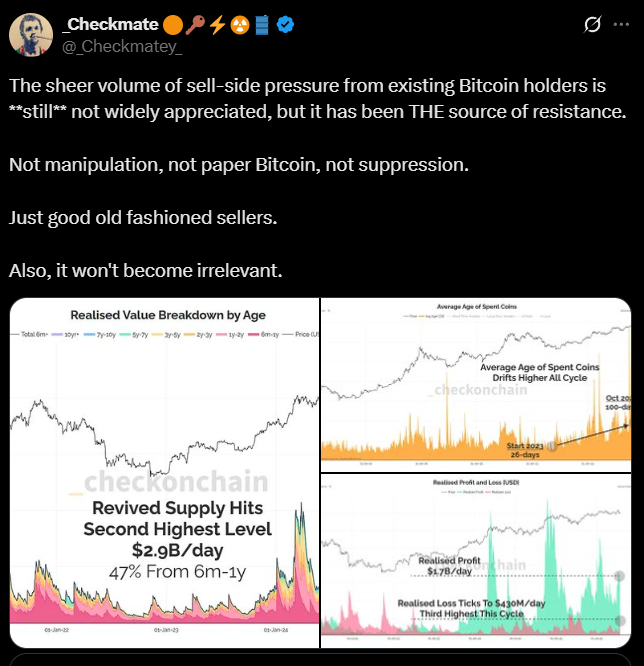Click the blue verified badge
Image resolution: width=644 pixels, height=666 pixels.
pyautogui.click(x=284, y=24)
